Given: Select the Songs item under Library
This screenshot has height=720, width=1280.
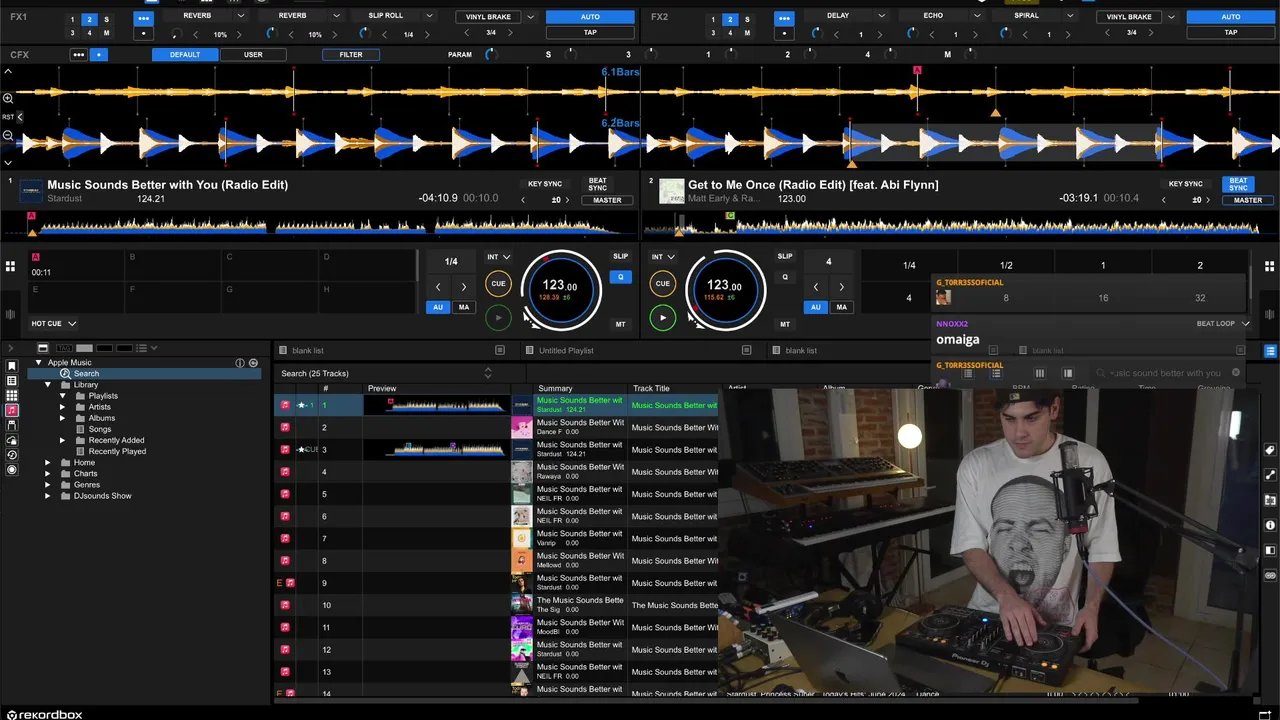Looking at the screenshot, I should pyautogui.click(x=100, y=429).
